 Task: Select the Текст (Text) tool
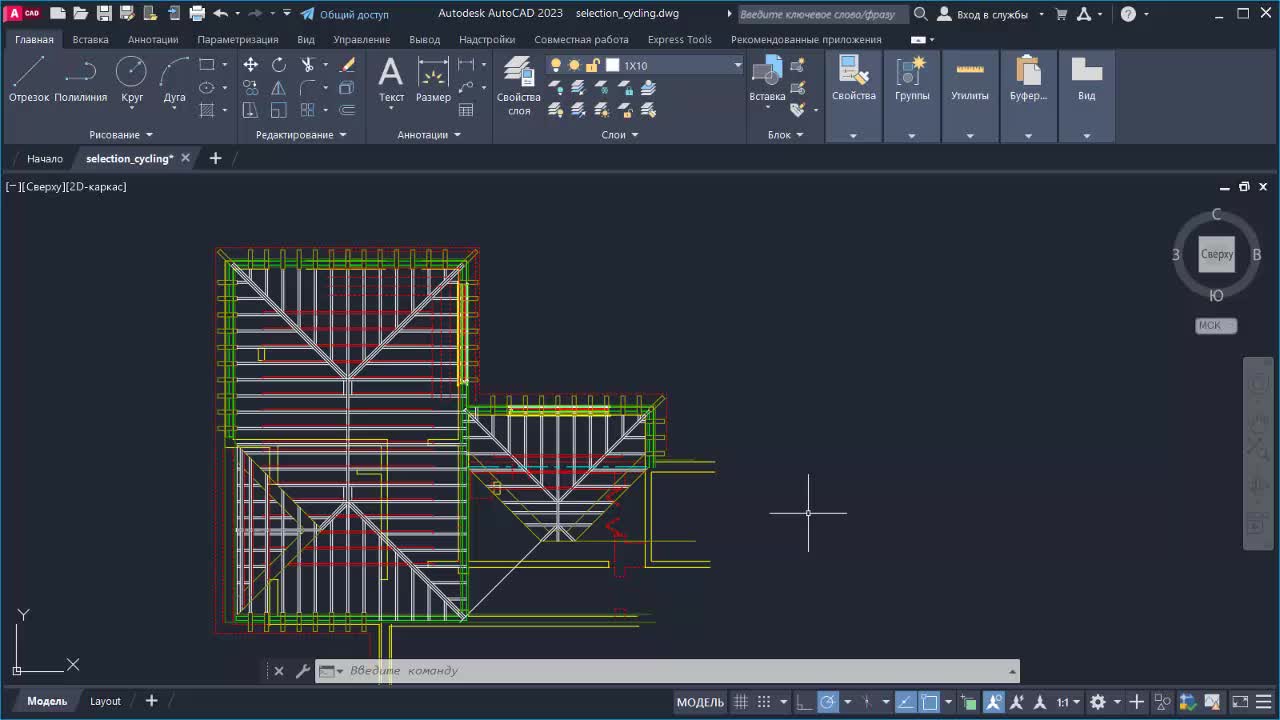pyautogui.click(x=391, y=80)
